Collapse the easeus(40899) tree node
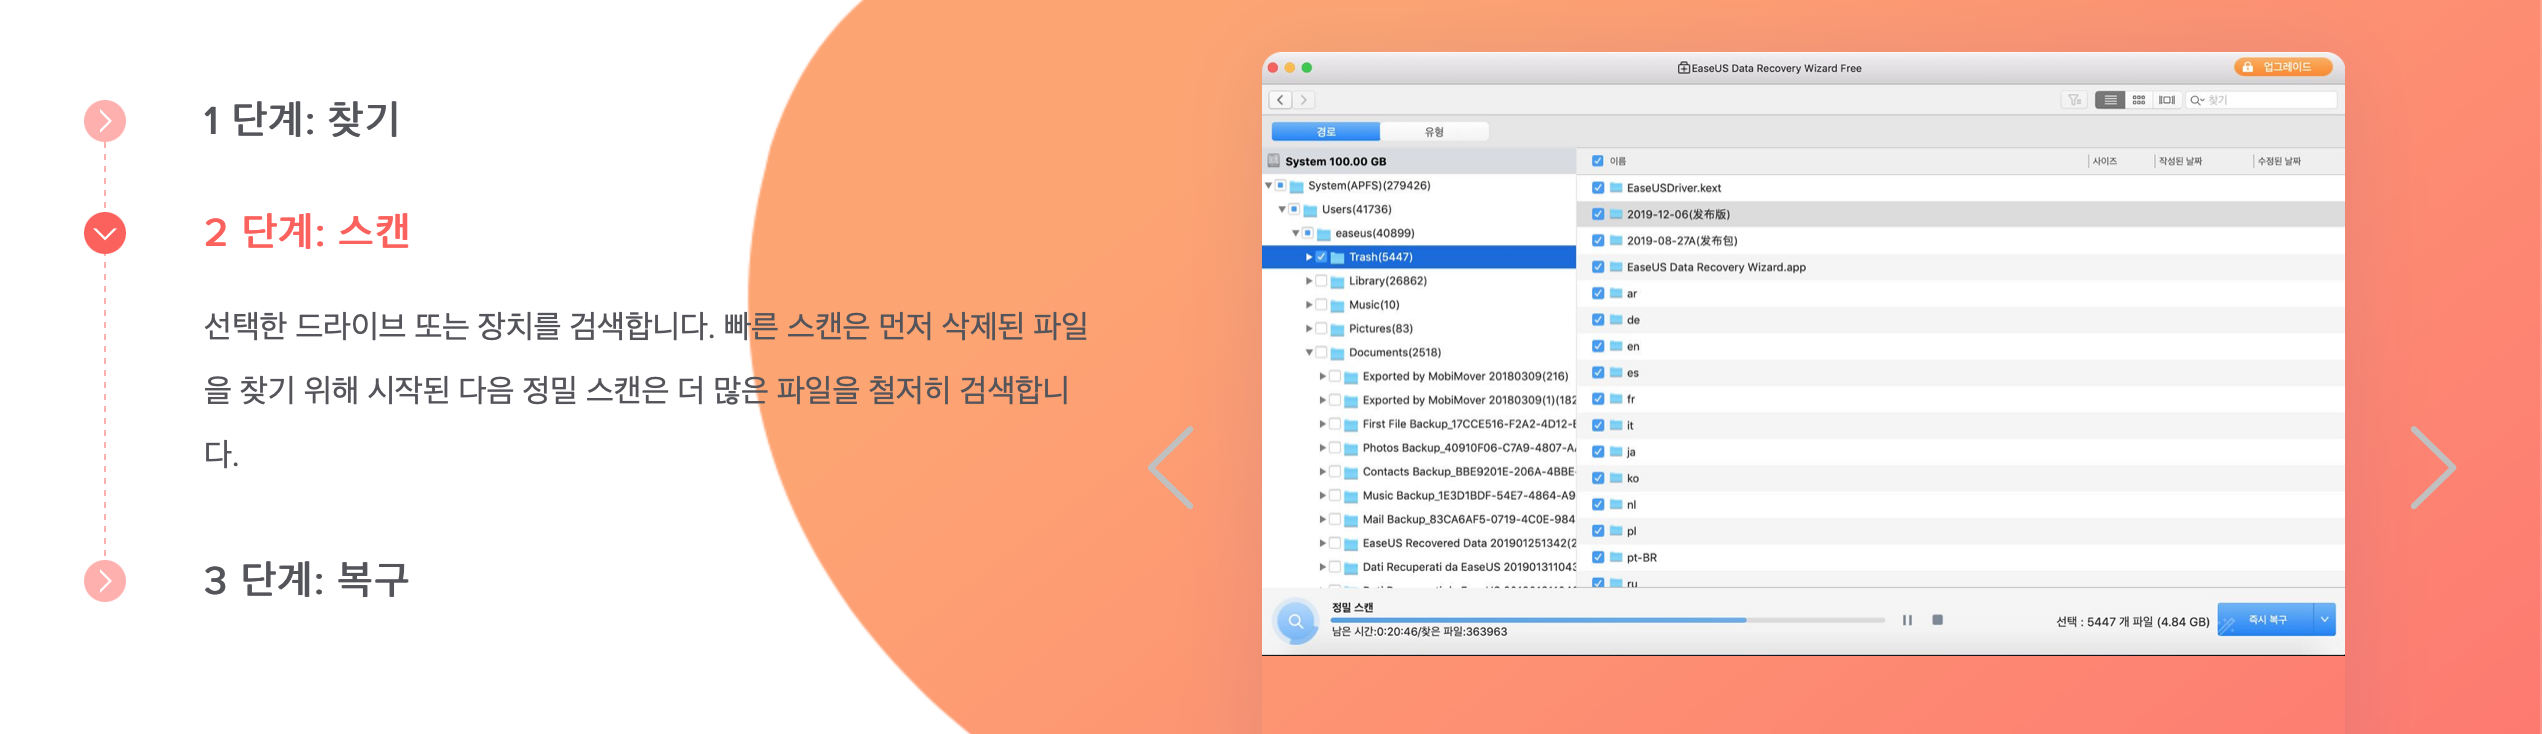 pos(1295,234)
